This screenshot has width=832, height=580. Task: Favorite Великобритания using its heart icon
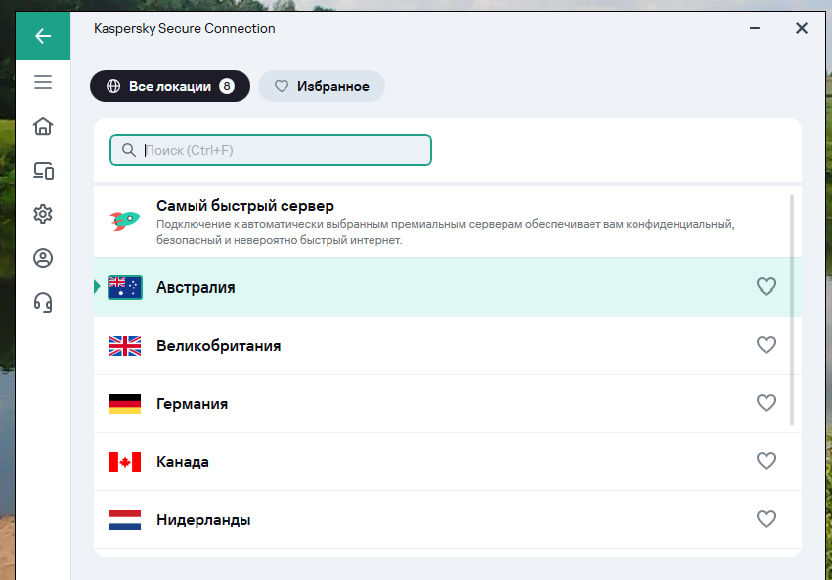click(x=766, y=345)
